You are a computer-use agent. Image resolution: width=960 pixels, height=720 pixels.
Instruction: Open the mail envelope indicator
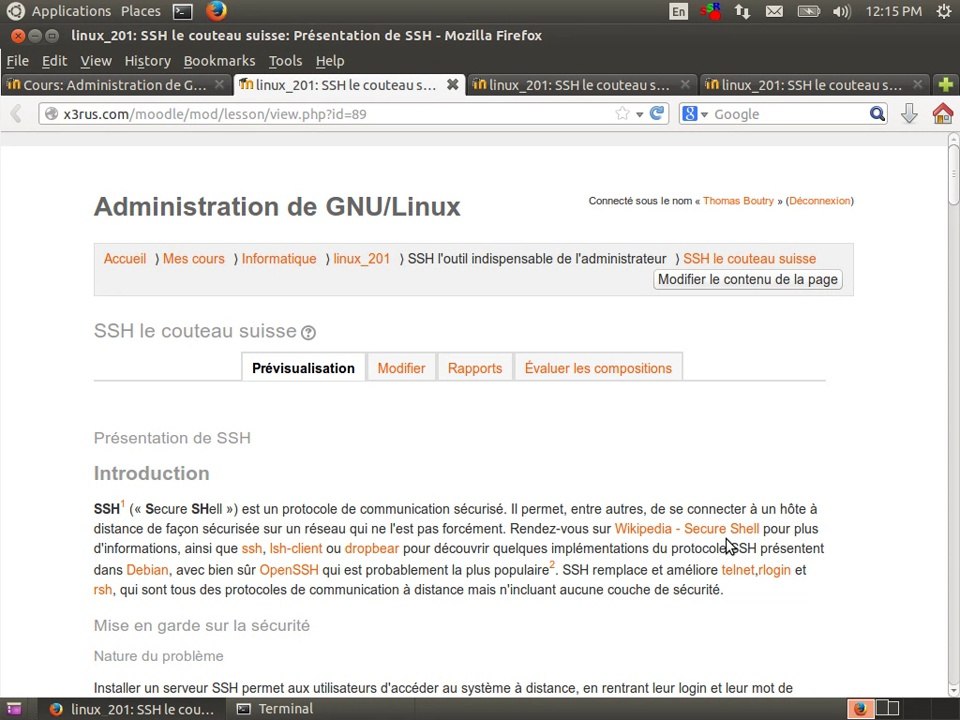tap(774, 12)
